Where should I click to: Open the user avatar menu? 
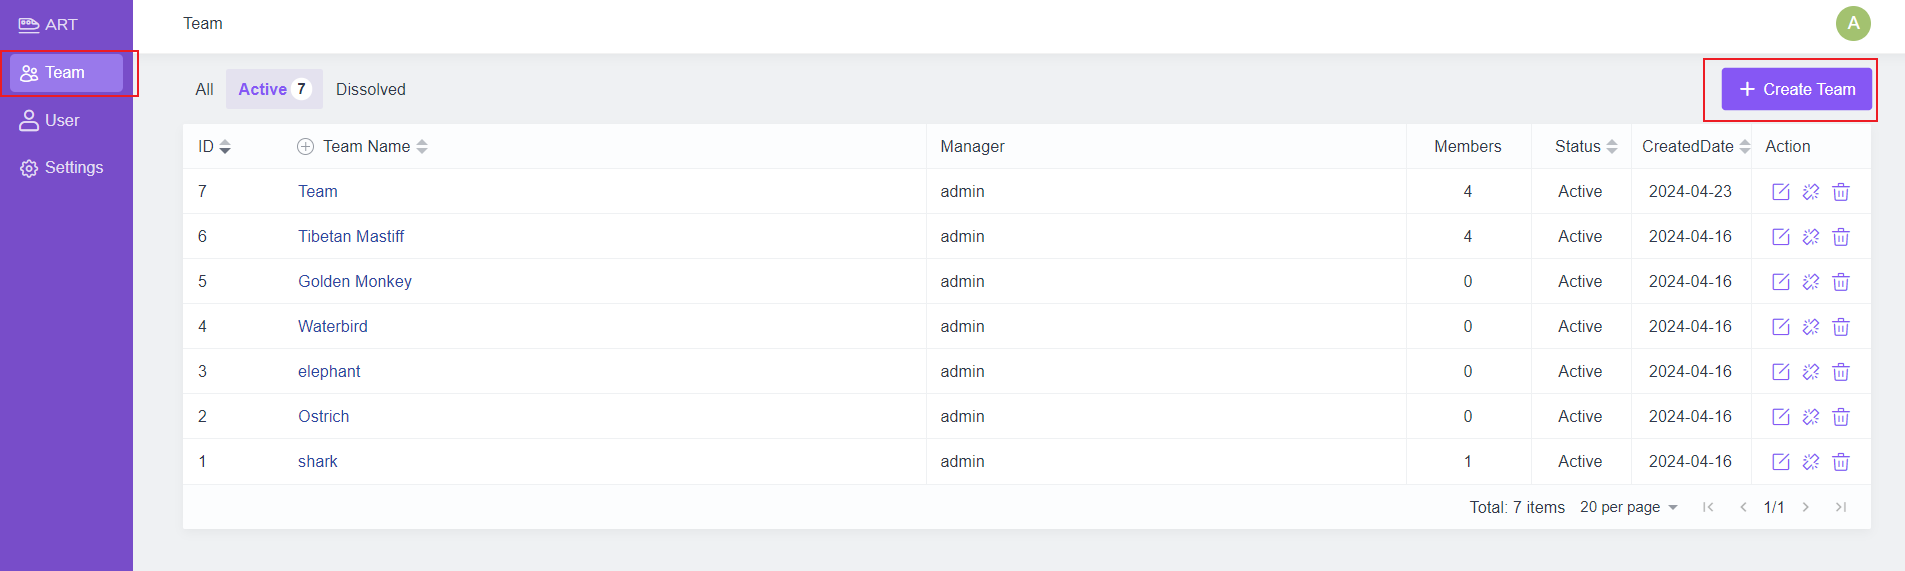1853,23
